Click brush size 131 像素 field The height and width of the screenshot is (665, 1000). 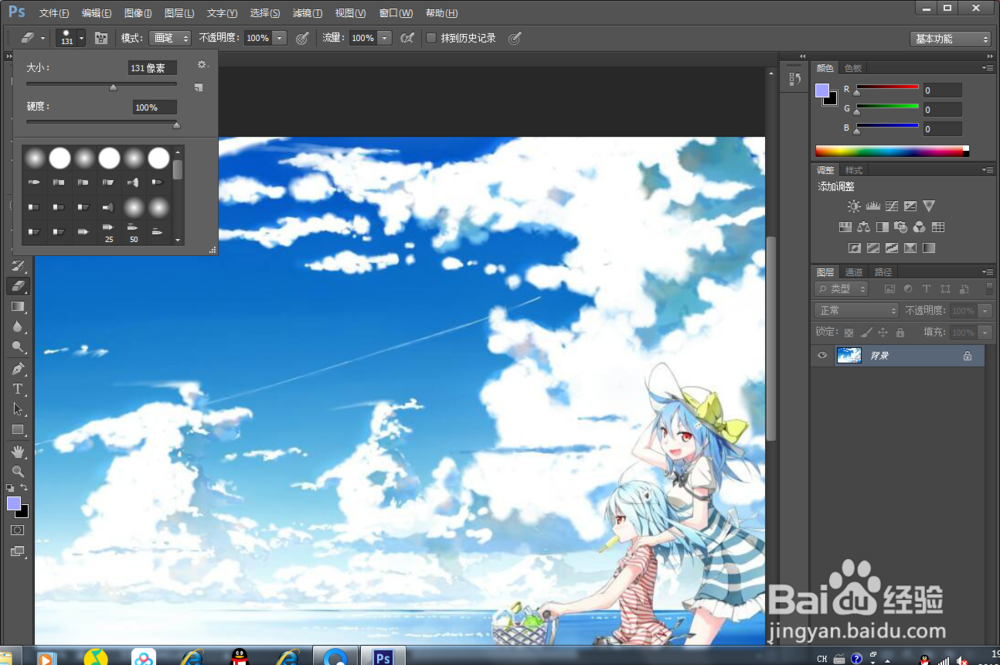click(152, 68)
